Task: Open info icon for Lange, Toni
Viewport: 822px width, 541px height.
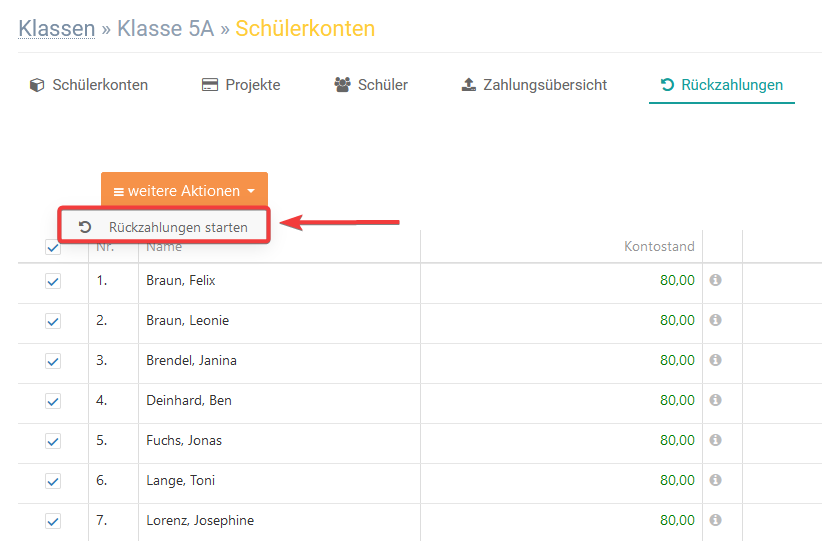Action: point(715,481)
